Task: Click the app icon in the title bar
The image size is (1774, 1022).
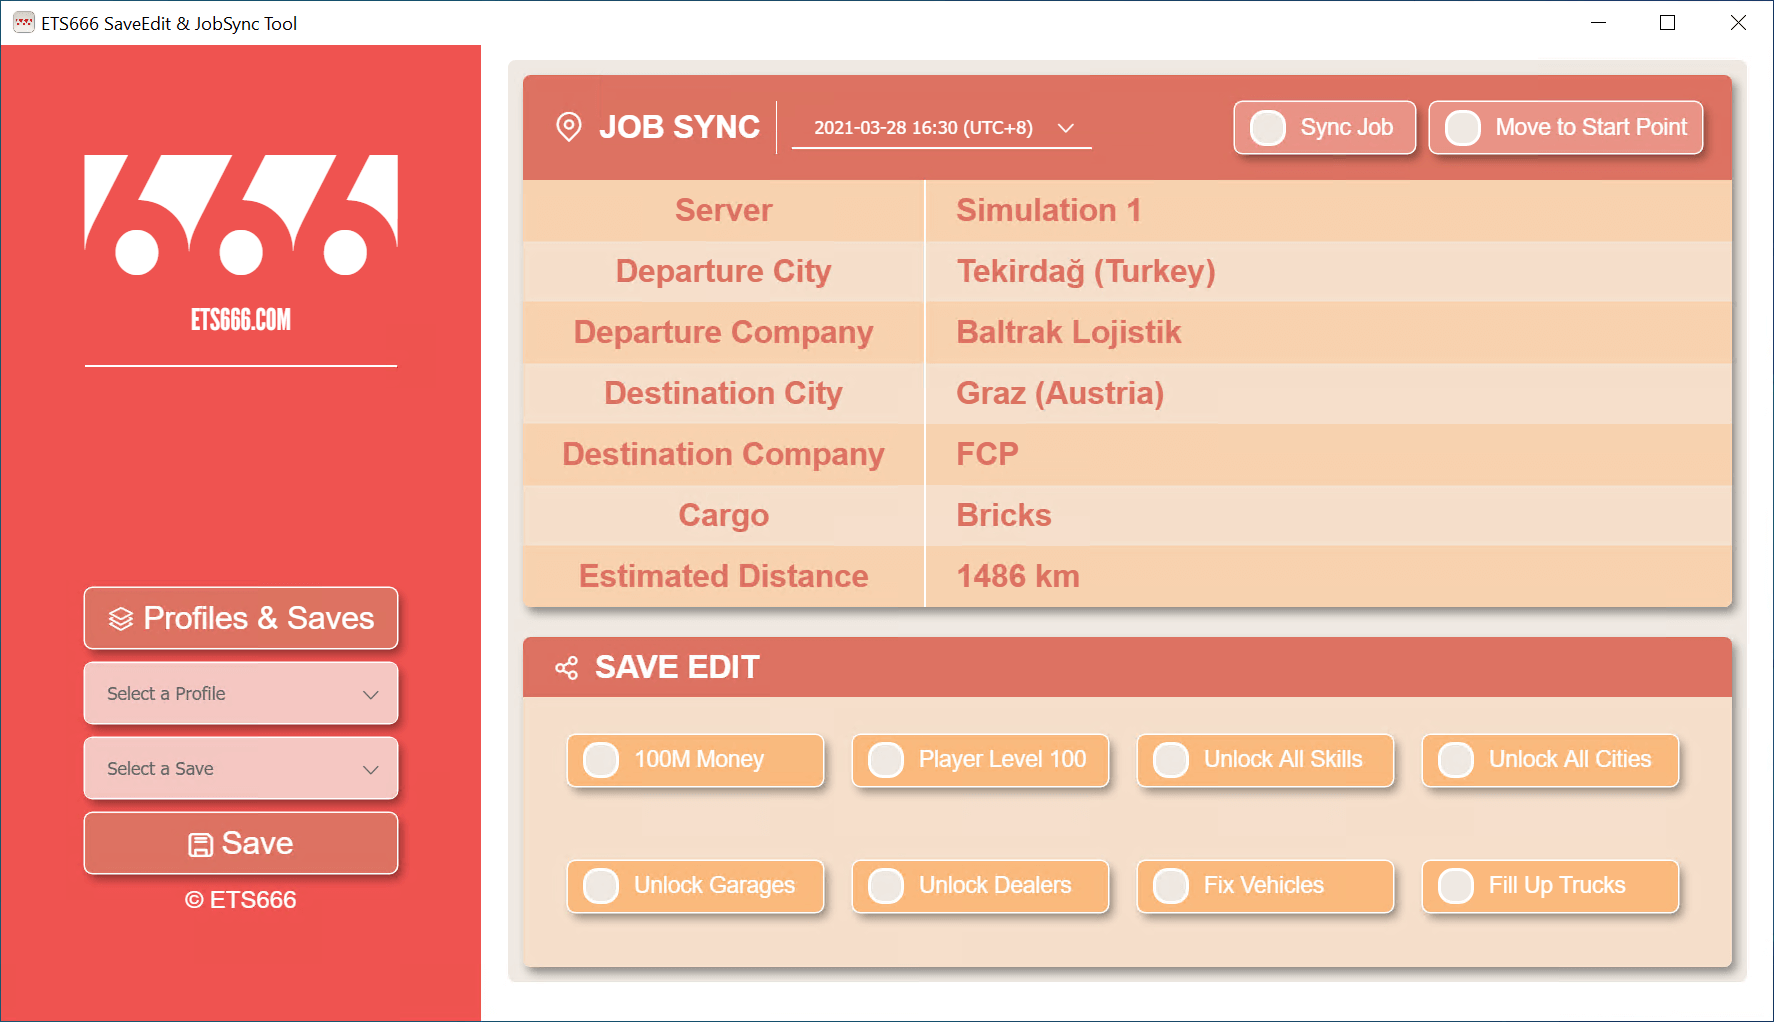Action: coord(24,23)
